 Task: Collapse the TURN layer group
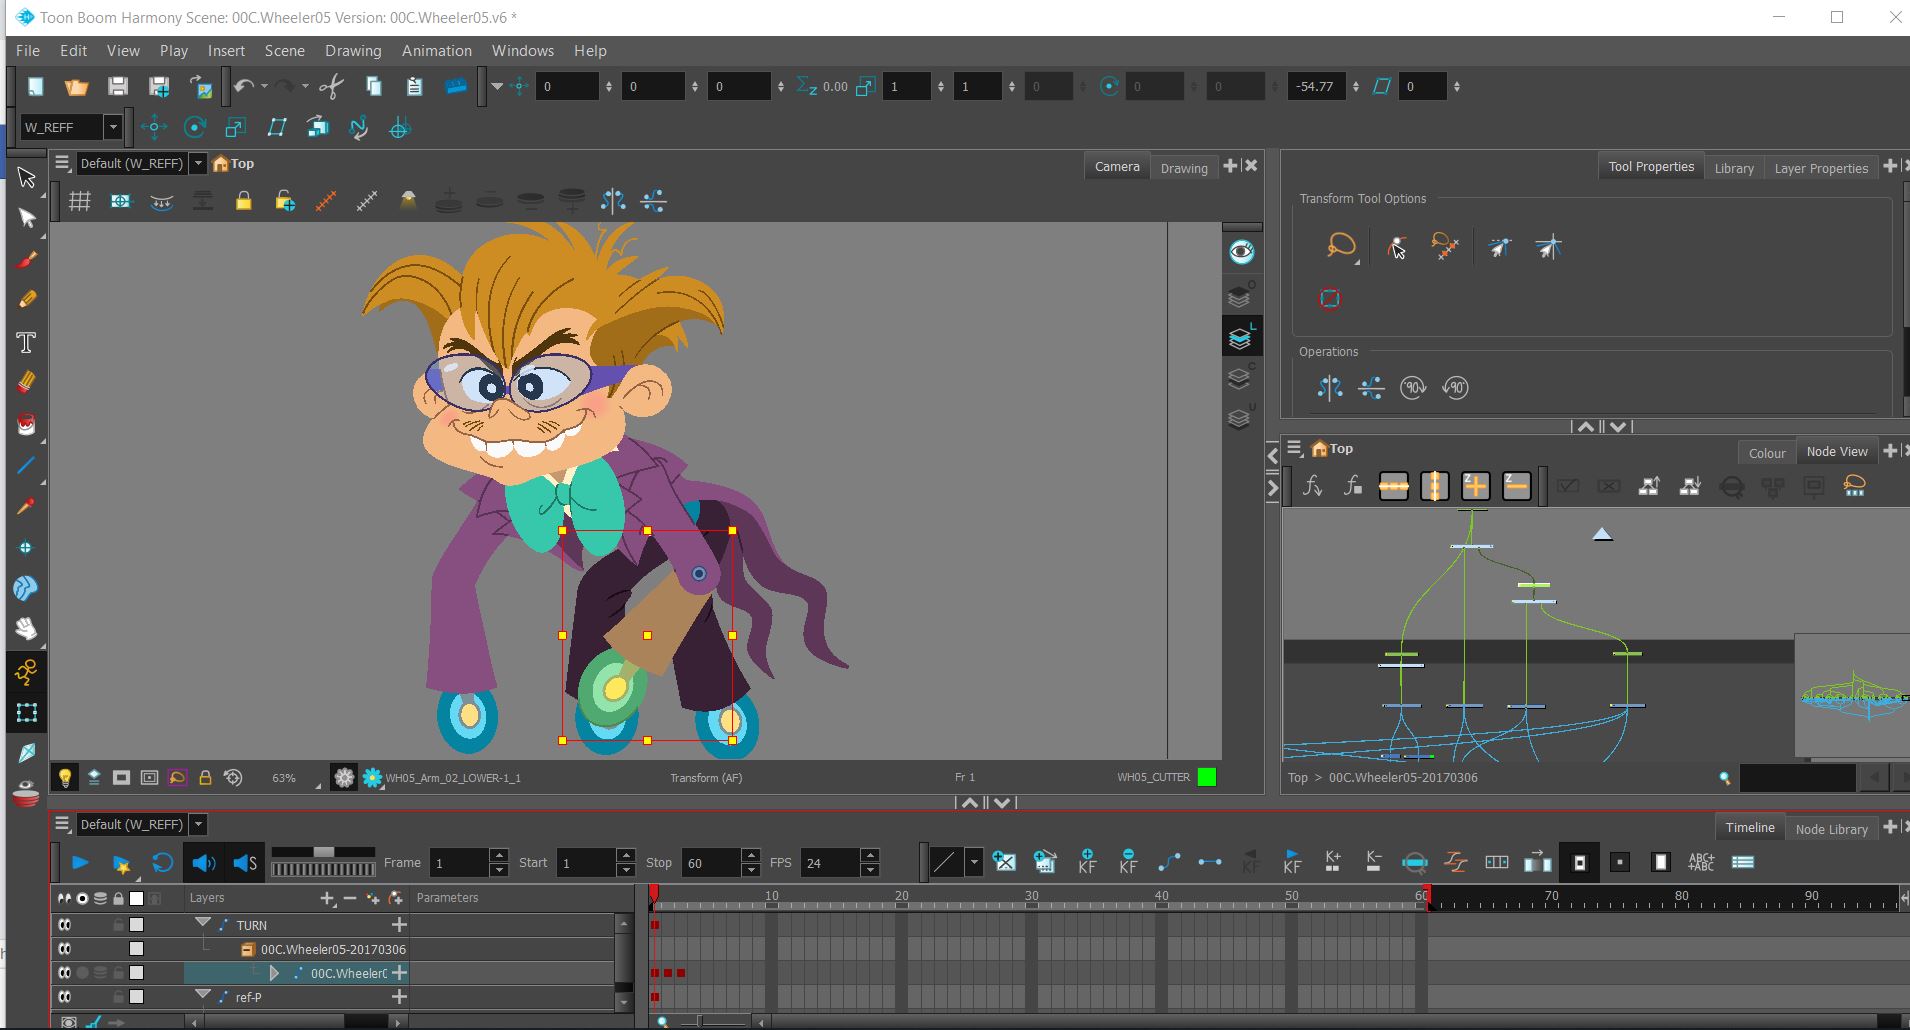click(204, 924)
